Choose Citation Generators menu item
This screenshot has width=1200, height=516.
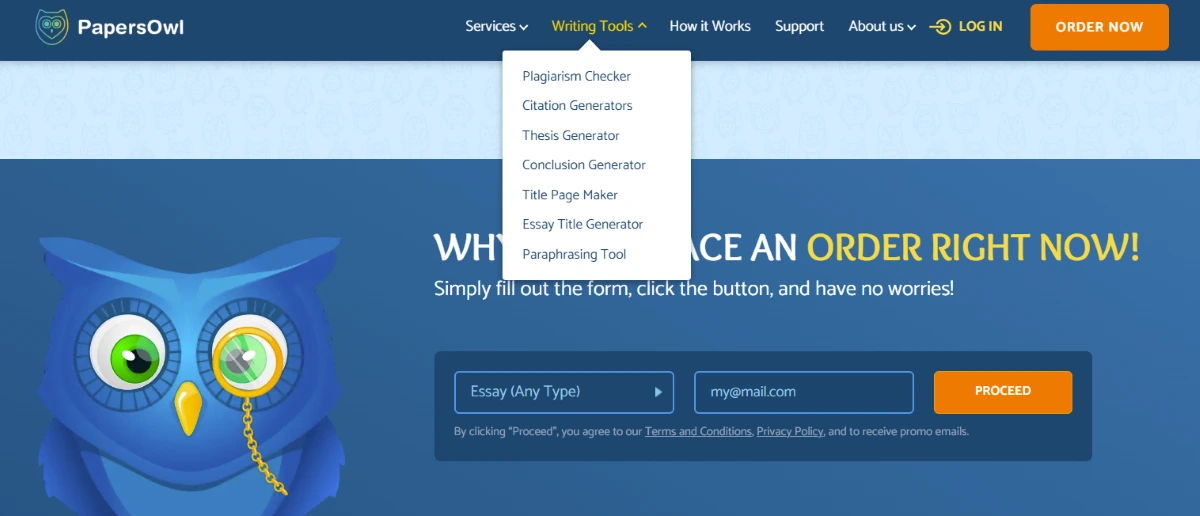[x=577, y=106]
